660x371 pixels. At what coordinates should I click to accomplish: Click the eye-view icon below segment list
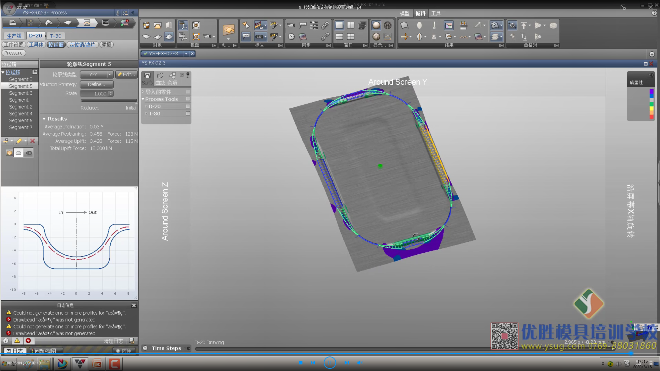point(29,153)
